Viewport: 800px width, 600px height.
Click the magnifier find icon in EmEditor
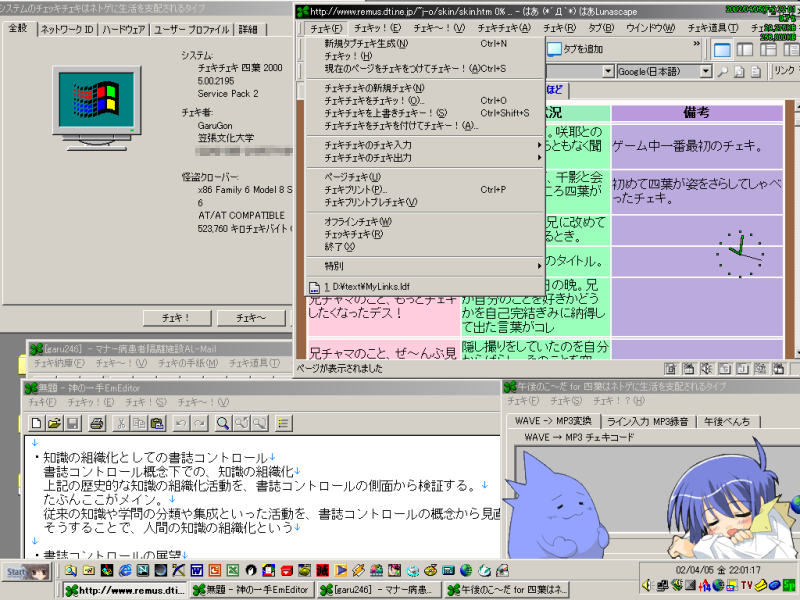click(x=223, y=423)
